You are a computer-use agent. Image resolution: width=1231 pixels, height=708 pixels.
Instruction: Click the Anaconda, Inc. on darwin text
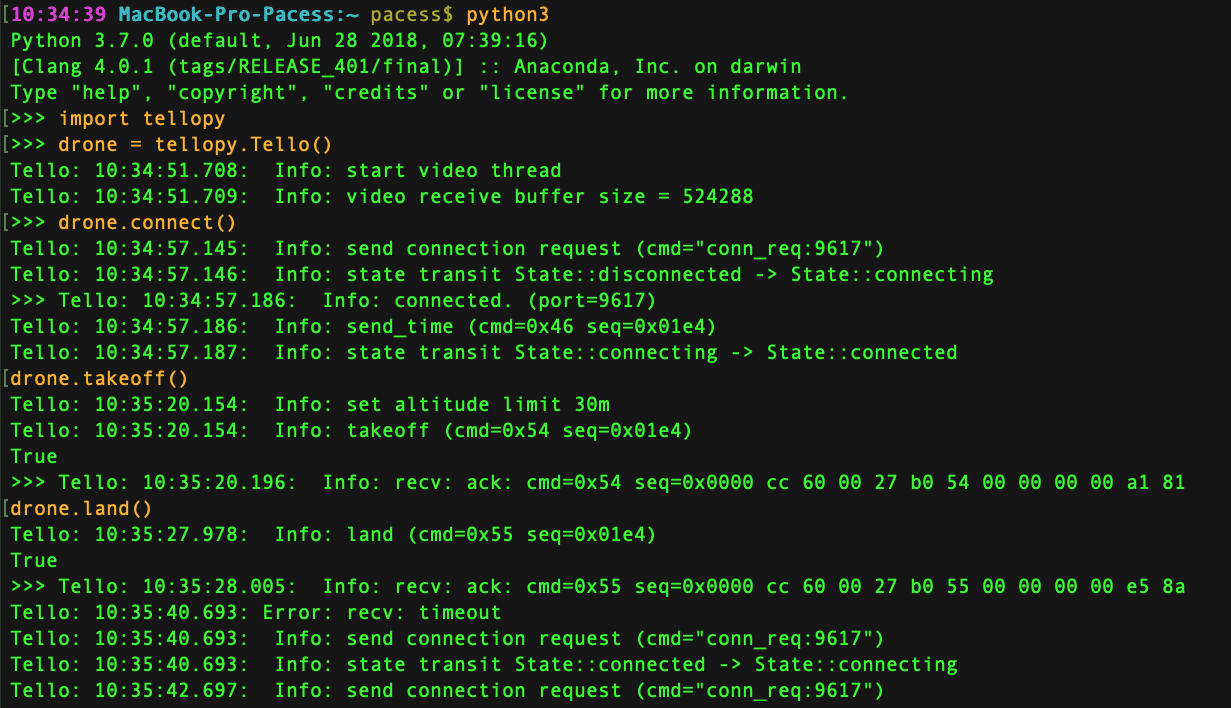coord(658,67)
